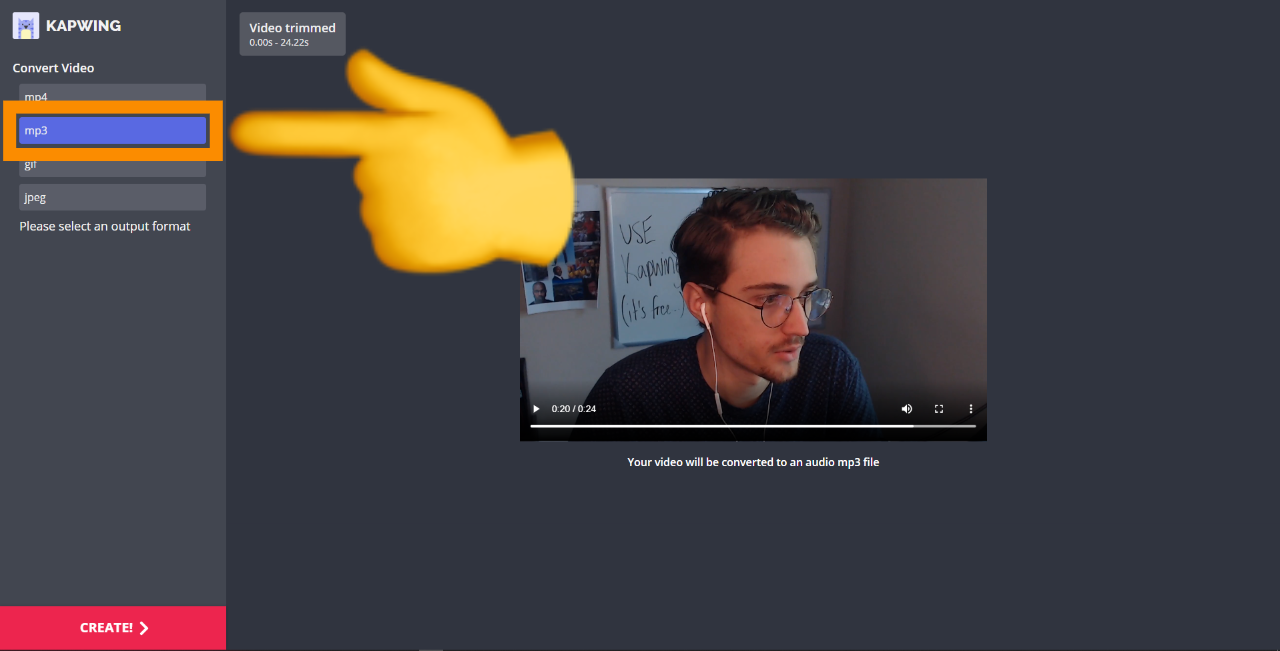Open the Video trimmed info box
This screenshot has width=1280, height=651.
(x=293, y=34)
